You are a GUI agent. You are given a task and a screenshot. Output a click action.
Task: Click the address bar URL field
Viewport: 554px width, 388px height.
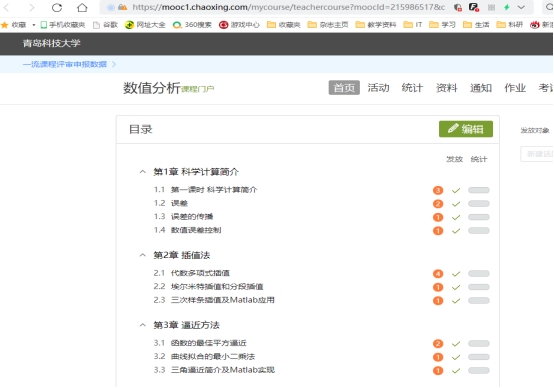coord(288,7)
